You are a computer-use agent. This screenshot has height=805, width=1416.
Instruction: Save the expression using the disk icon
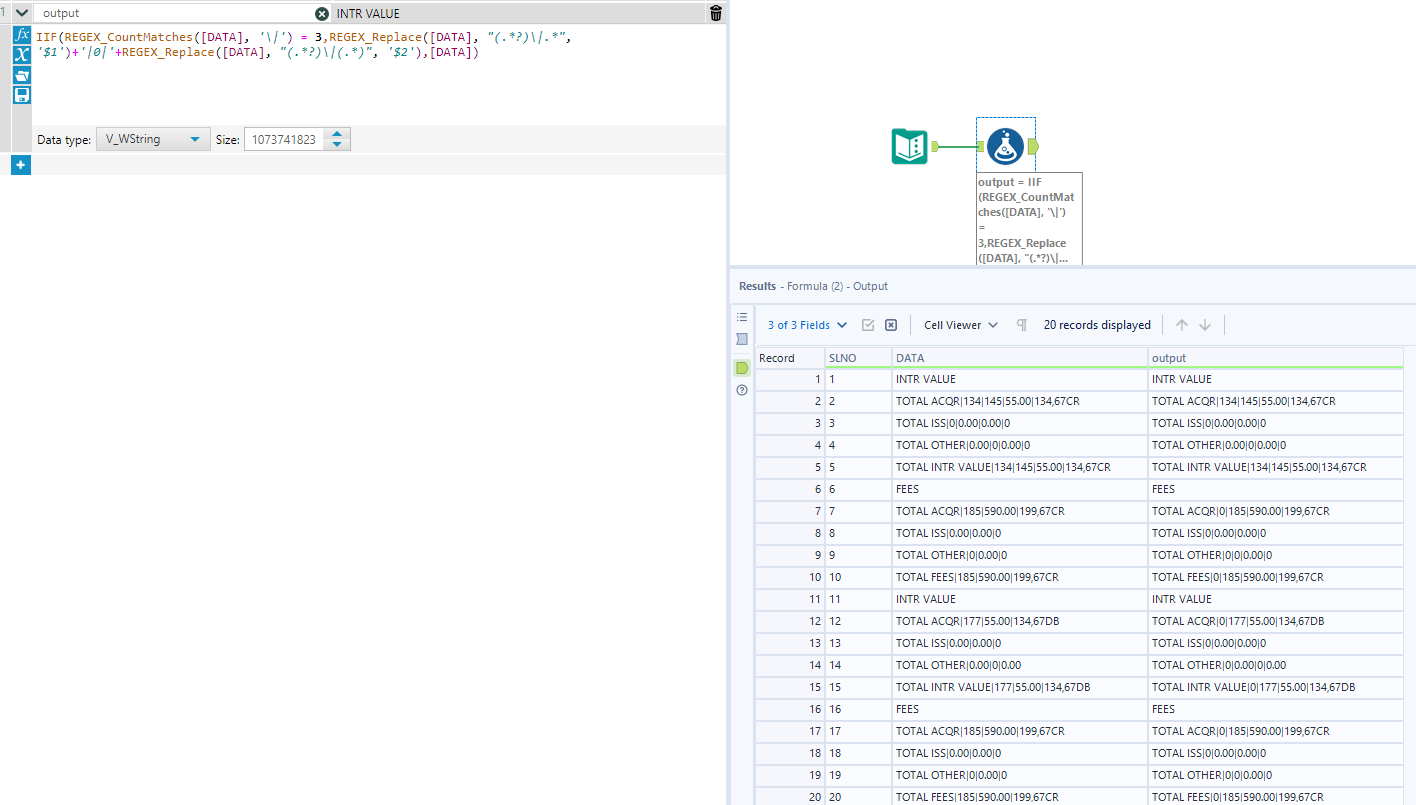pyautogui.click(x=21, y=94)
